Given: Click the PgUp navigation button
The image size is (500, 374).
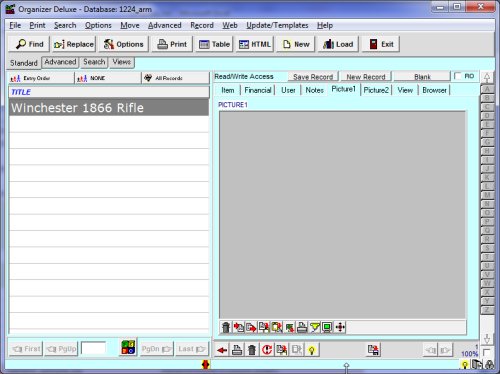Looking at the screenshot, I should pos(61,349).
